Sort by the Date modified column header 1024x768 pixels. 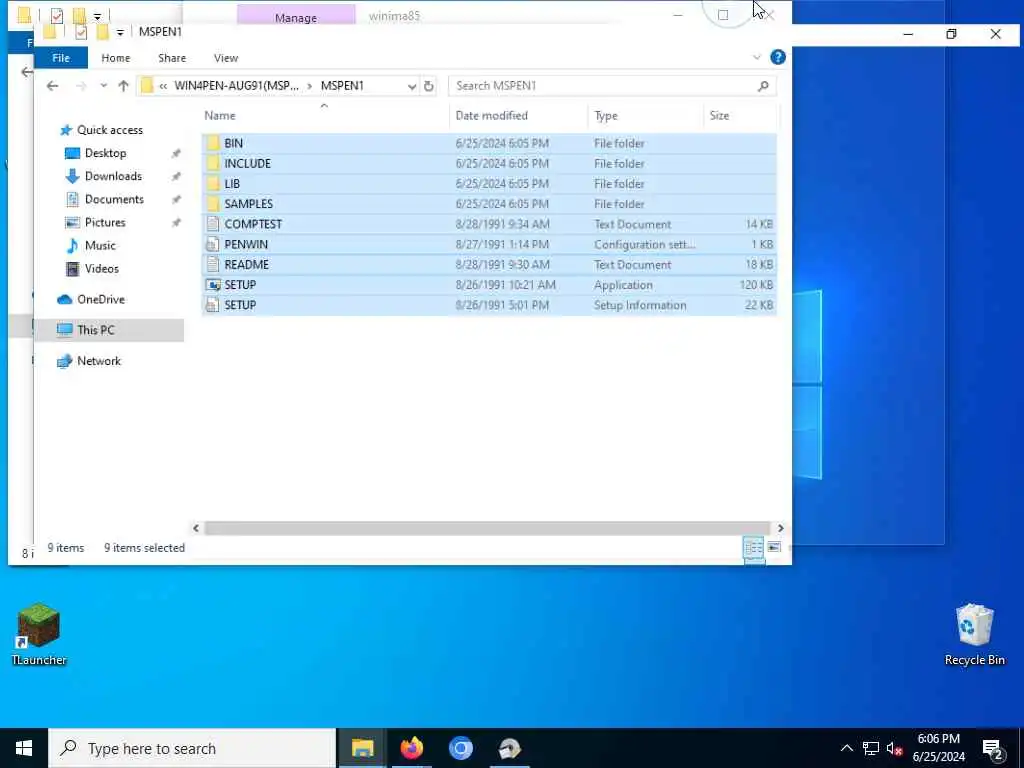pos(519,116)
